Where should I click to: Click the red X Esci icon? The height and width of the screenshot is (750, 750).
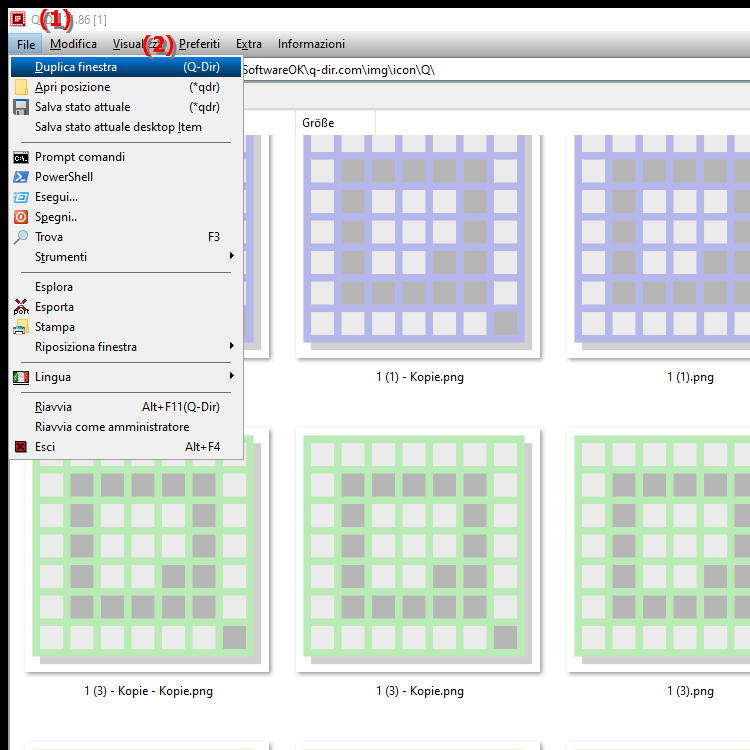[x=21, y=447]
